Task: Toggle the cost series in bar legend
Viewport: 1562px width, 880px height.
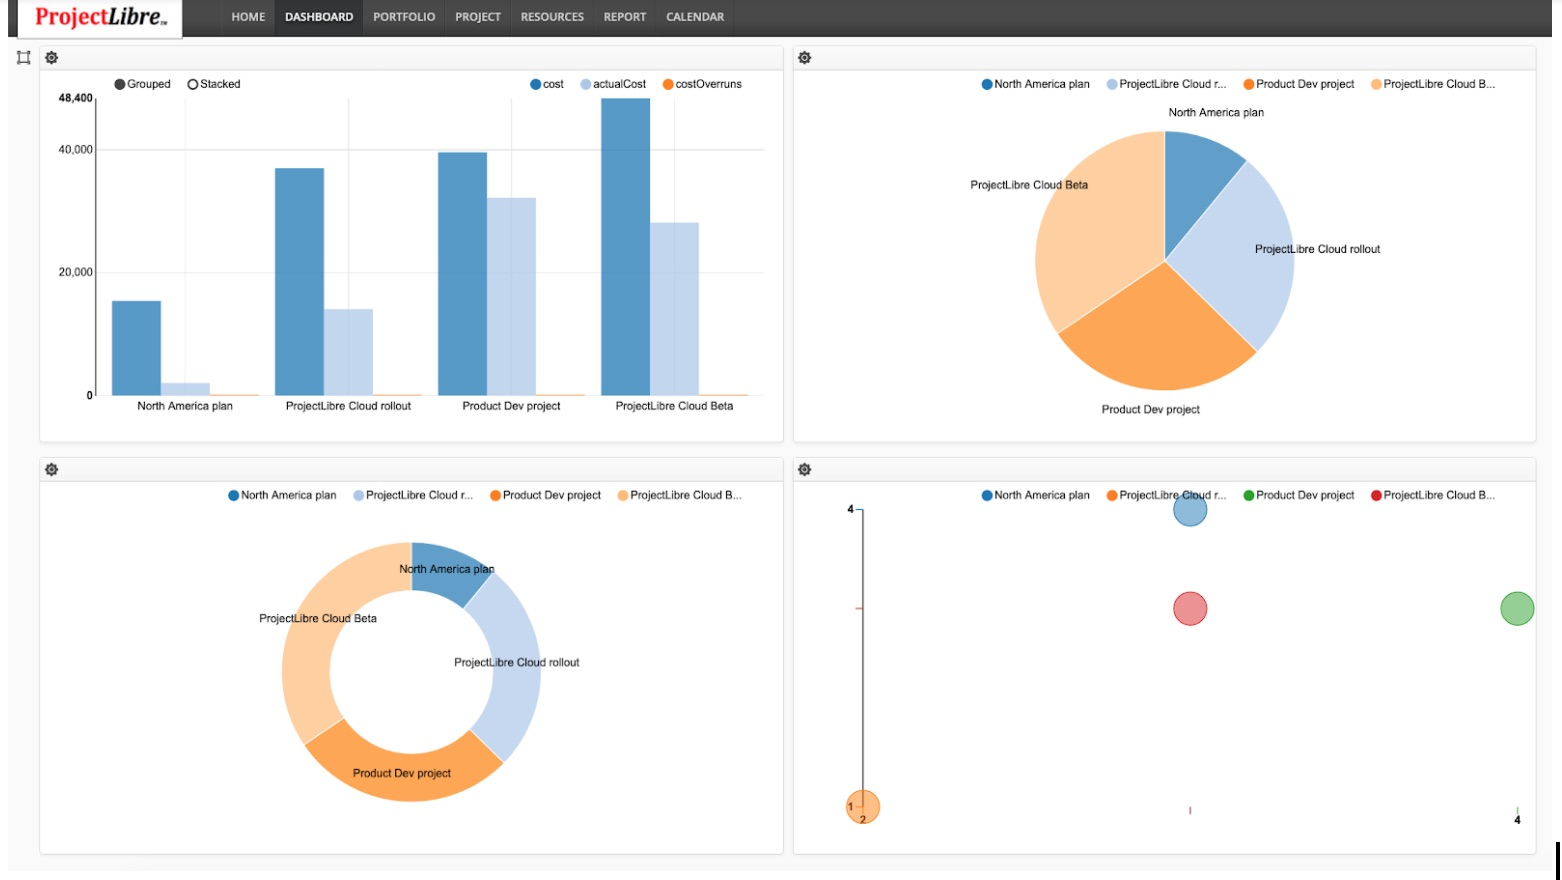Action: tap(547, 84)
